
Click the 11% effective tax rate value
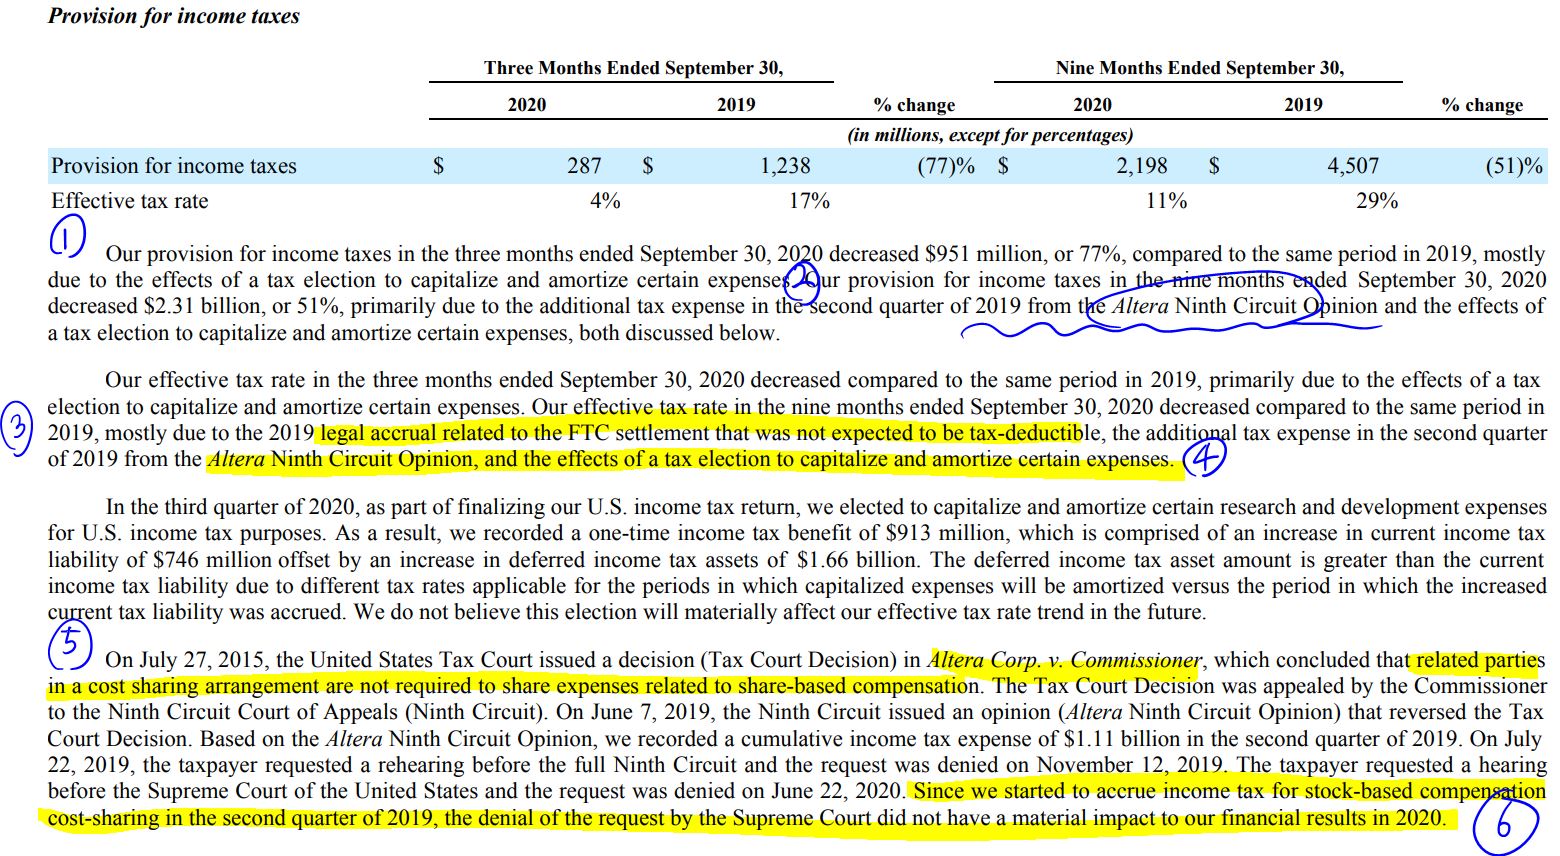pos(1166,201)
